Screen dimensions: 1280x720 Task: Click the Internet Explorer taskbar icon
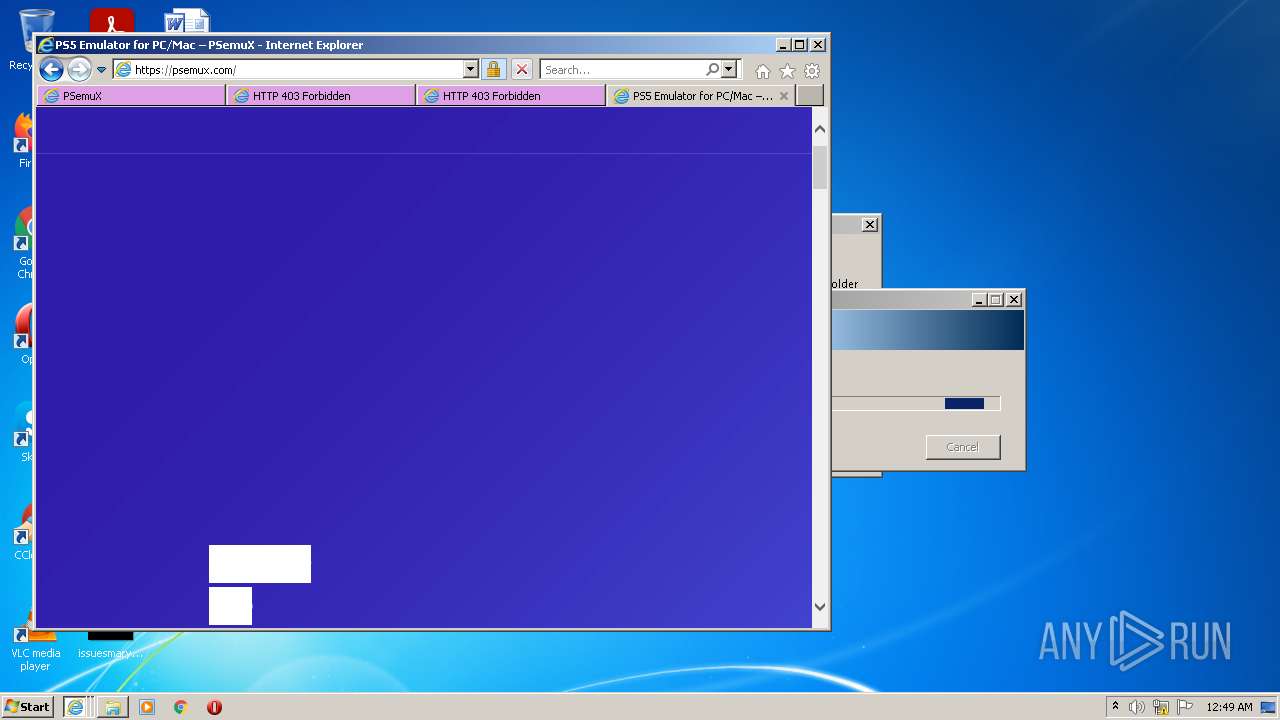(x=76, y=707)
